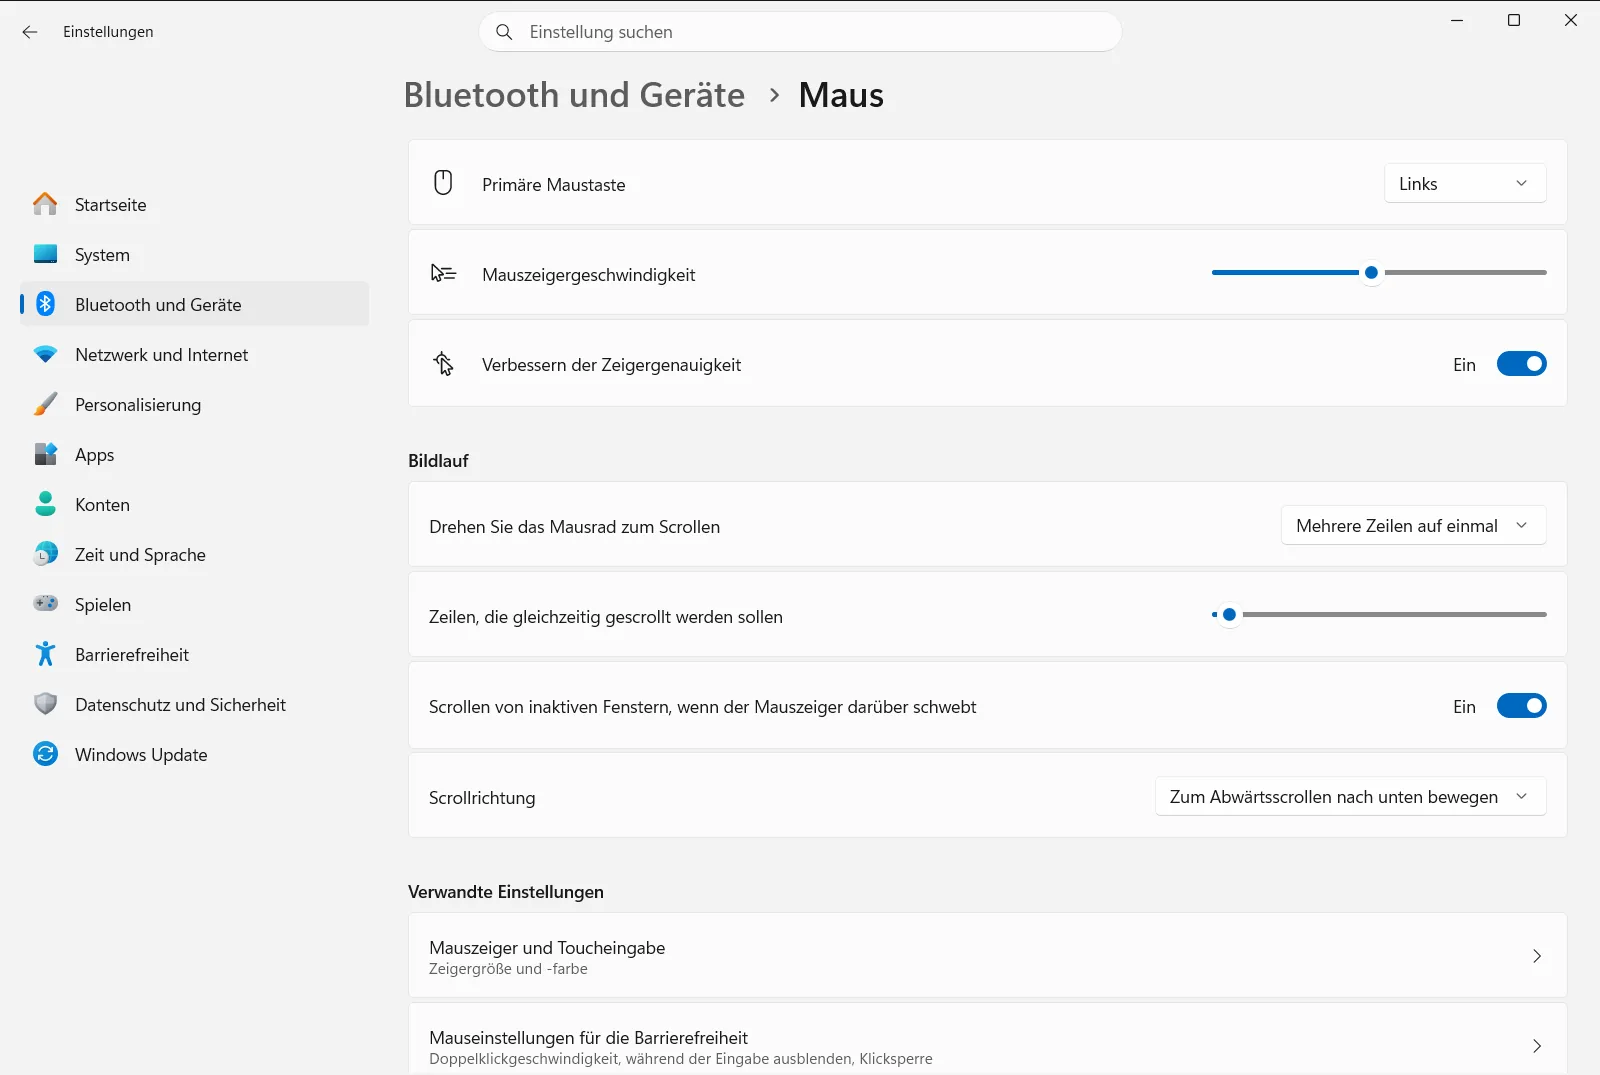Select System in the sidebar
Screen dimensions: 1600x1075
coord(194,254)
